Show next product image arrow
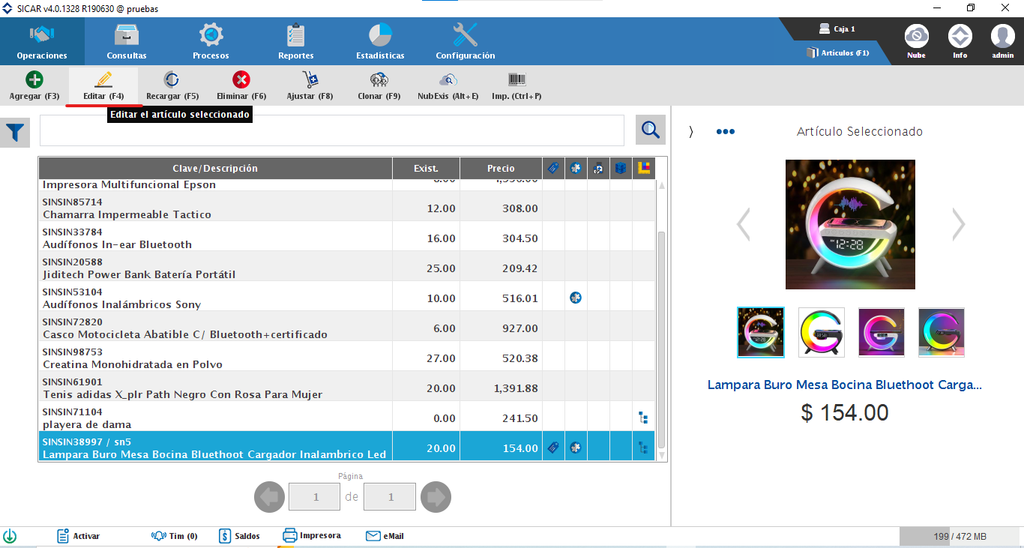Viewport: 1024px width, 548px height. click(957, 225)
